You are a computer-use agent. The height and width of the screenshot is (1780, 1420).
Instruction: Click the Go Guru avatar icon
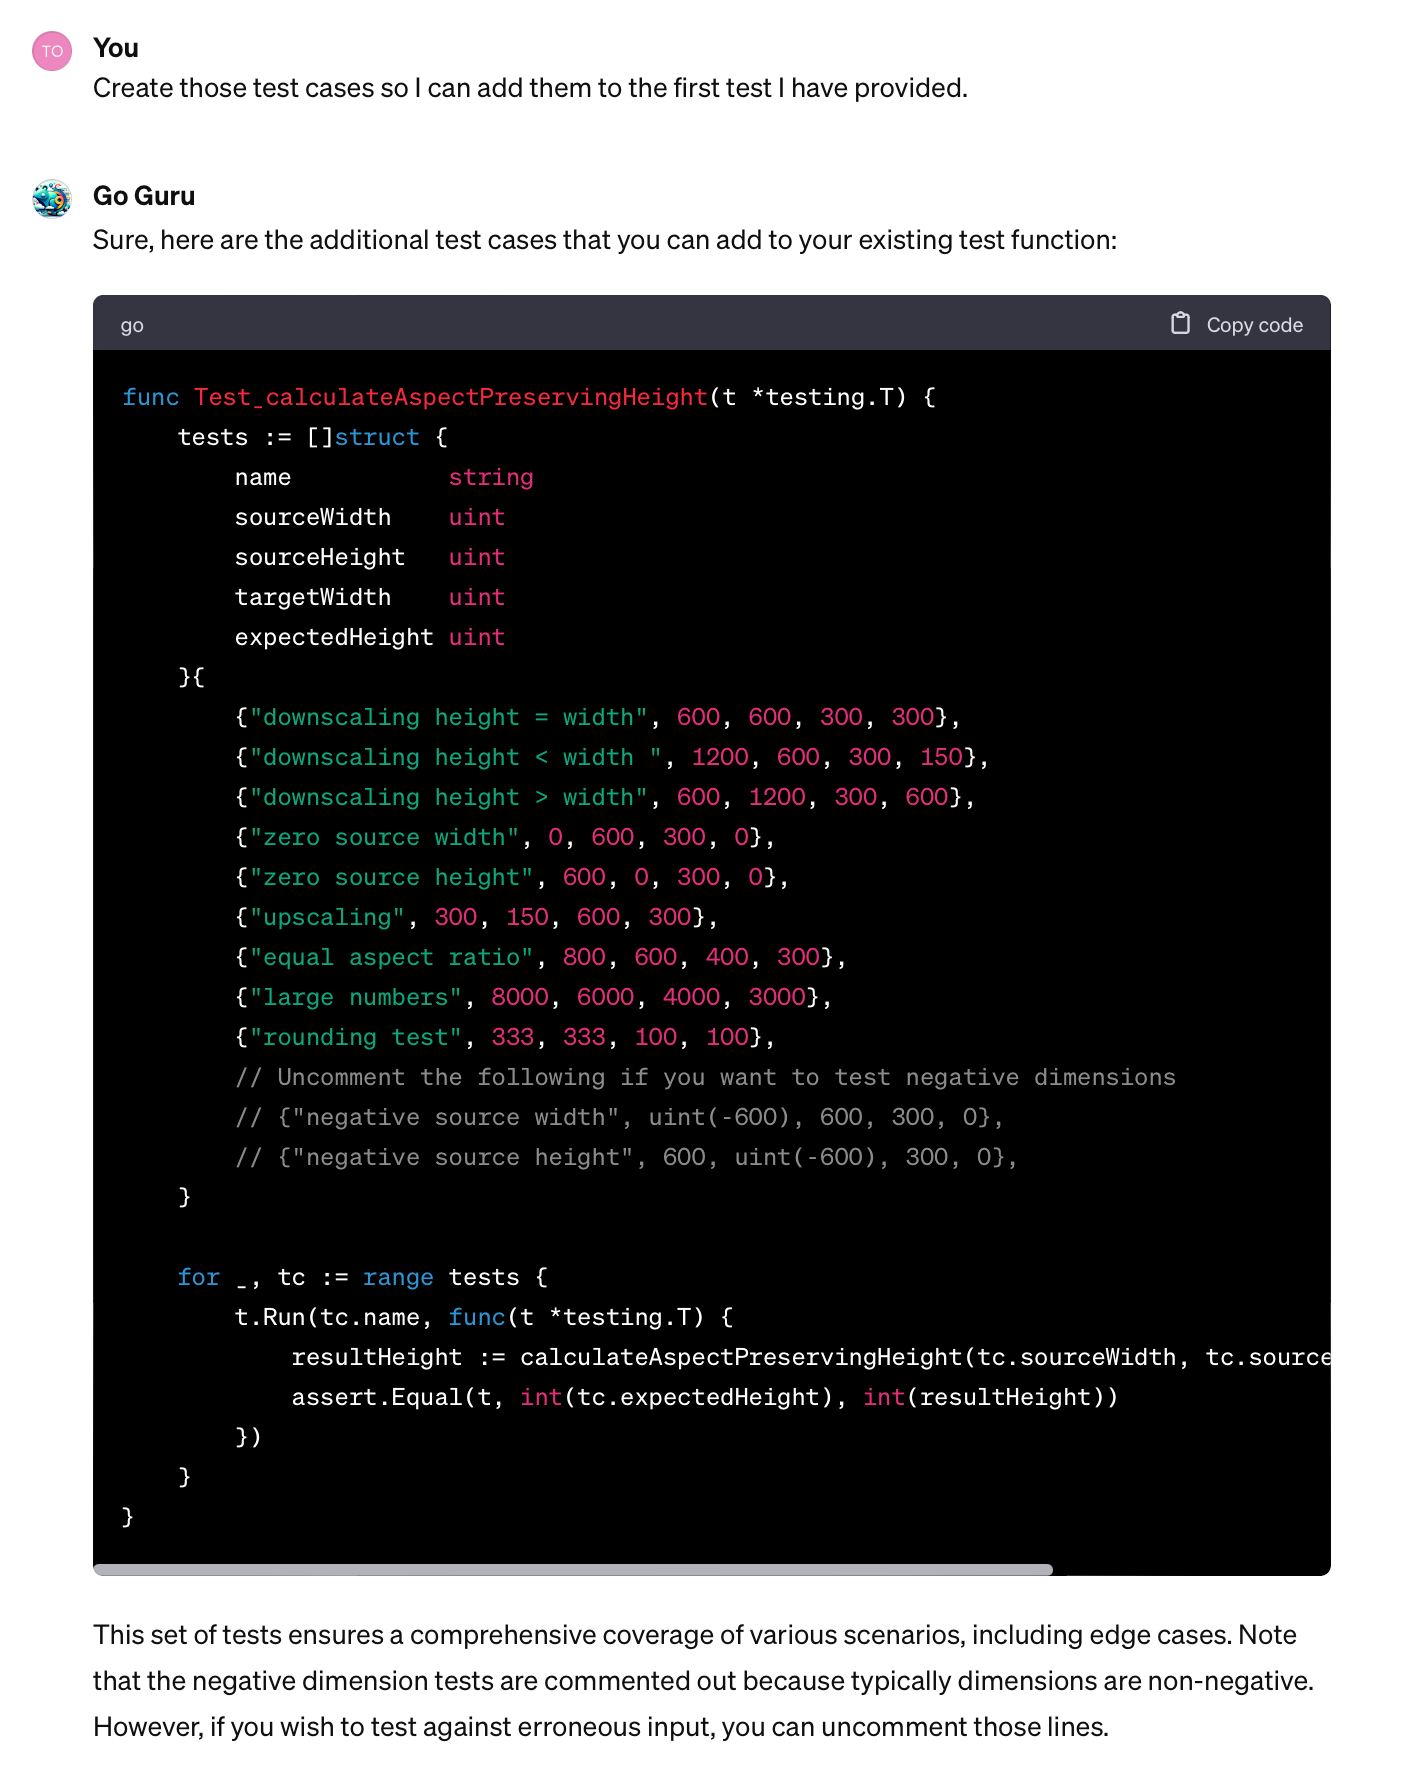(x=52, y=198)
